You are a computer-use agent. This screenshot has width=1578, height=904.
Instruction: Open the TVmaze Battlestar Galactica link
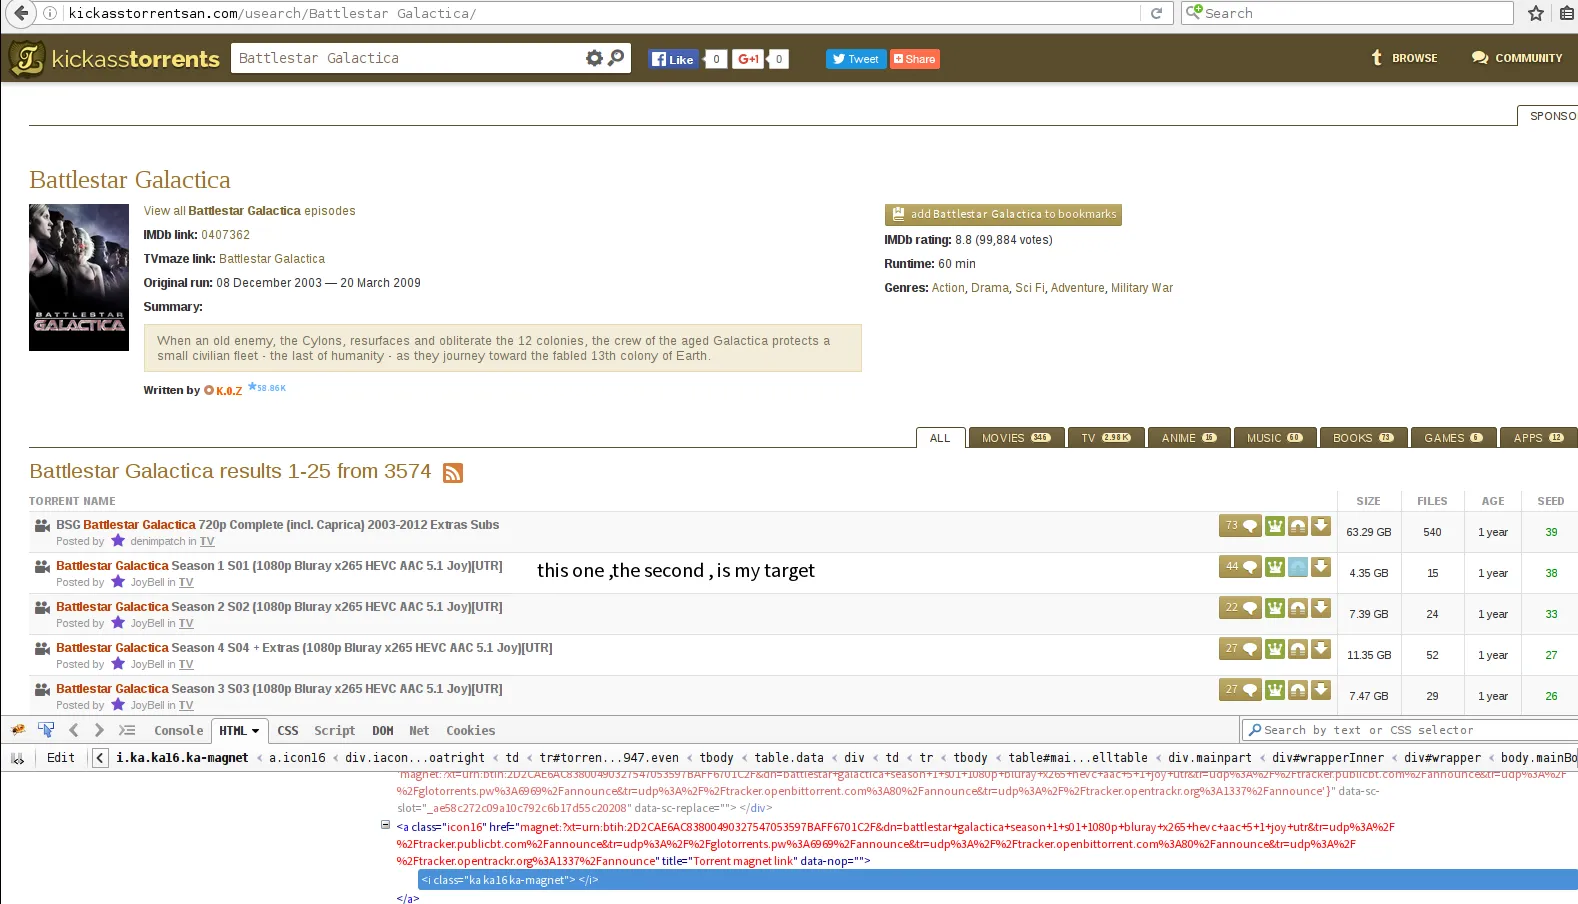272,259
